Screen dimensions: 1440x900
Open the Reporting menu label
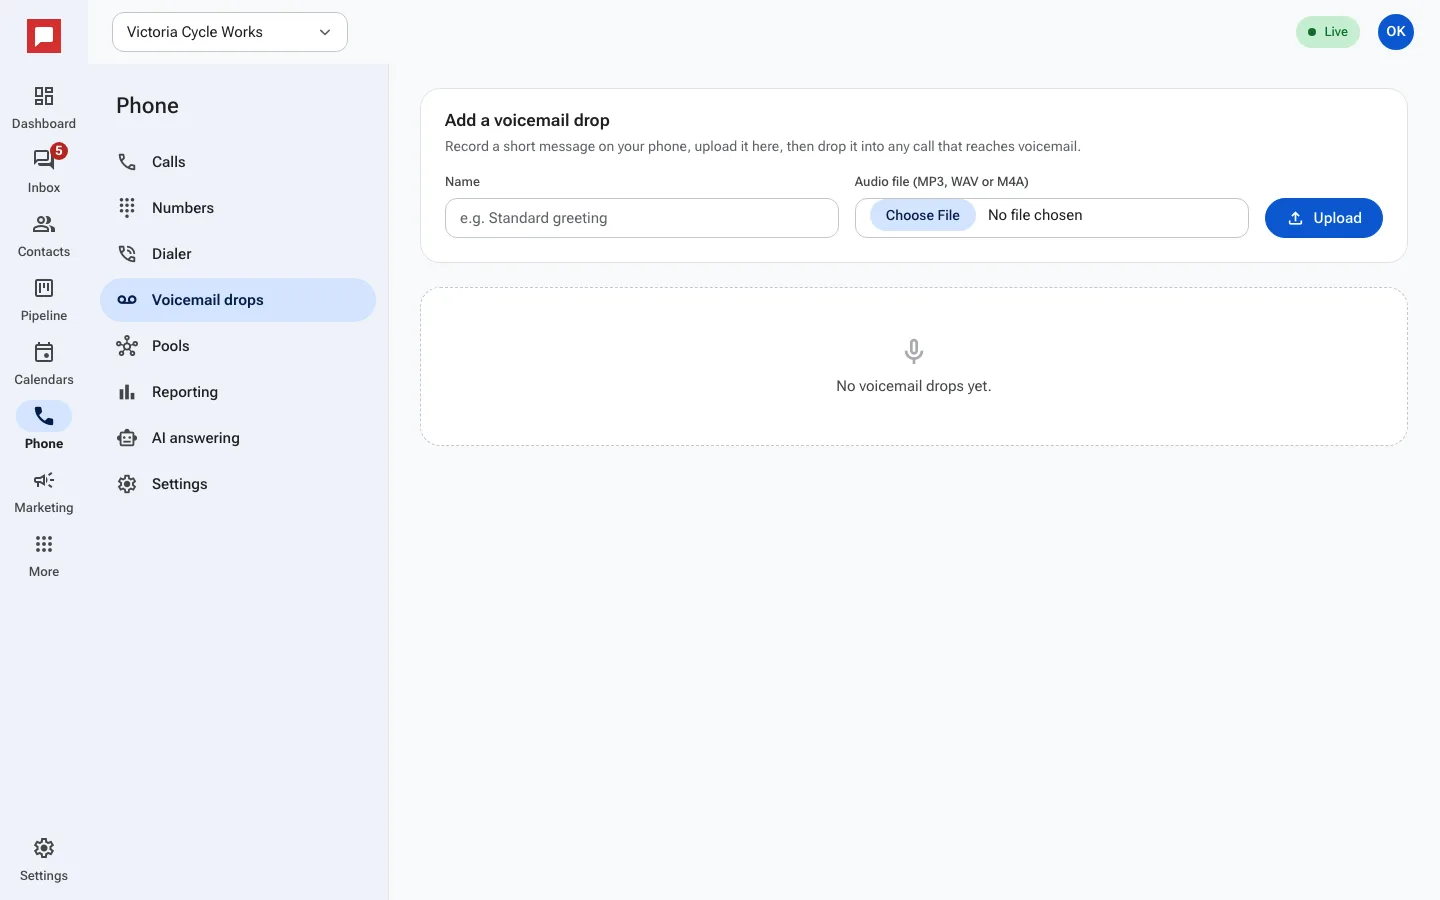[185, 392]
